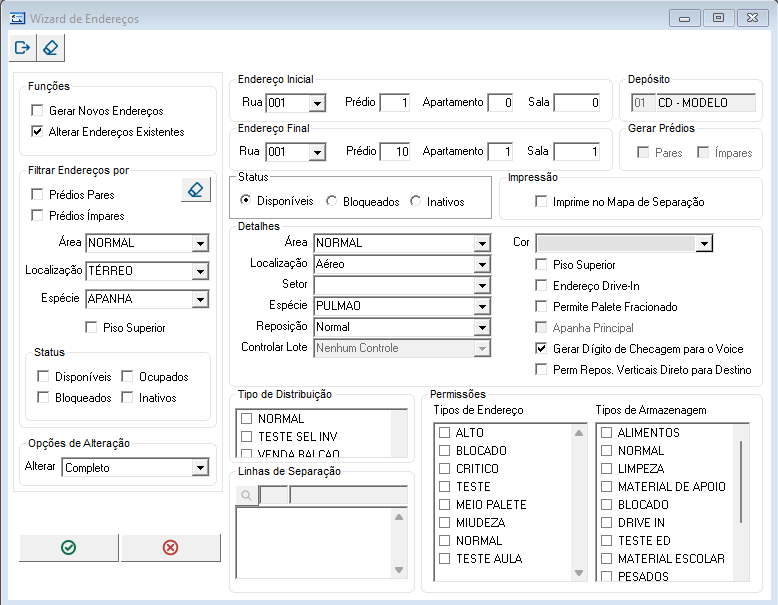Screen dimensions: 778x605
Task: Click the Endereço Inicial Apartamento field
Action: (500, 103)
